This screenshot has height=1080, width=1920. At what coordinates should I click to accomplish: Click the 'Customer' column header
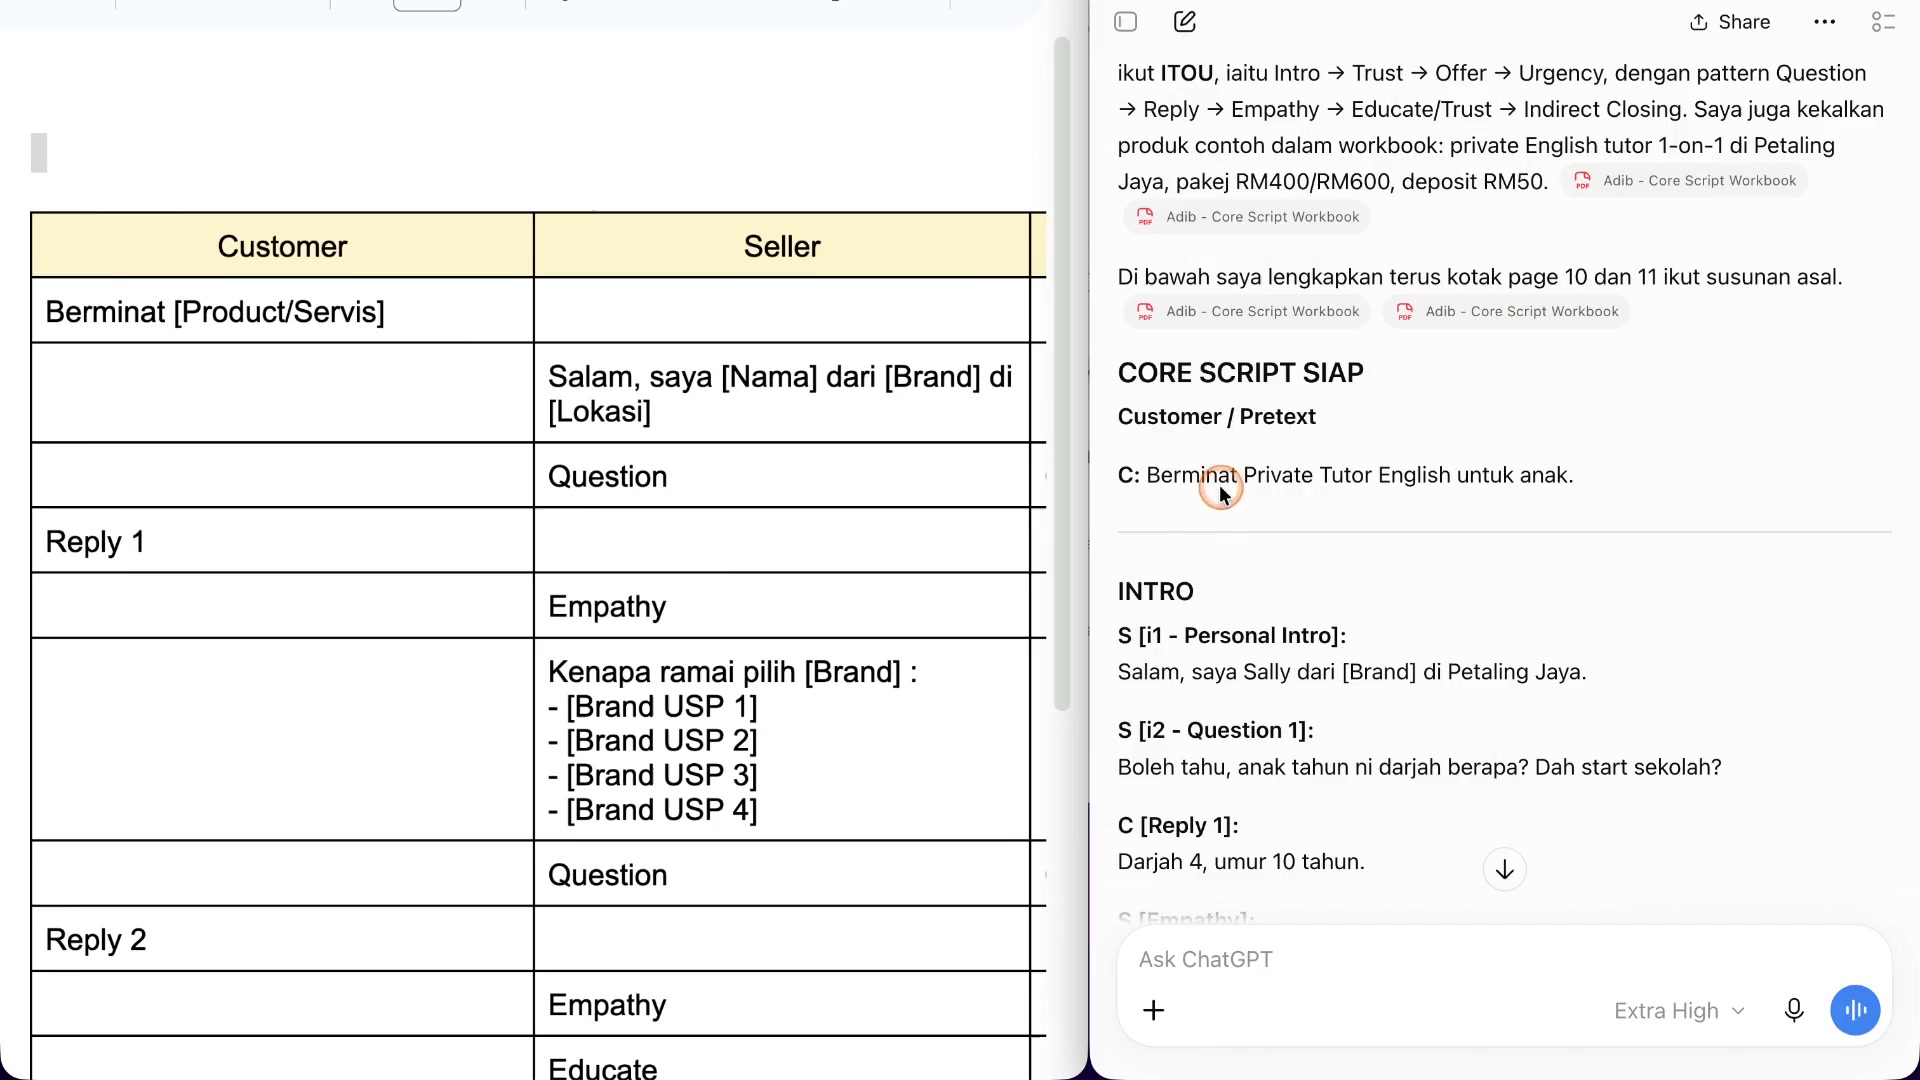point(282,246)
